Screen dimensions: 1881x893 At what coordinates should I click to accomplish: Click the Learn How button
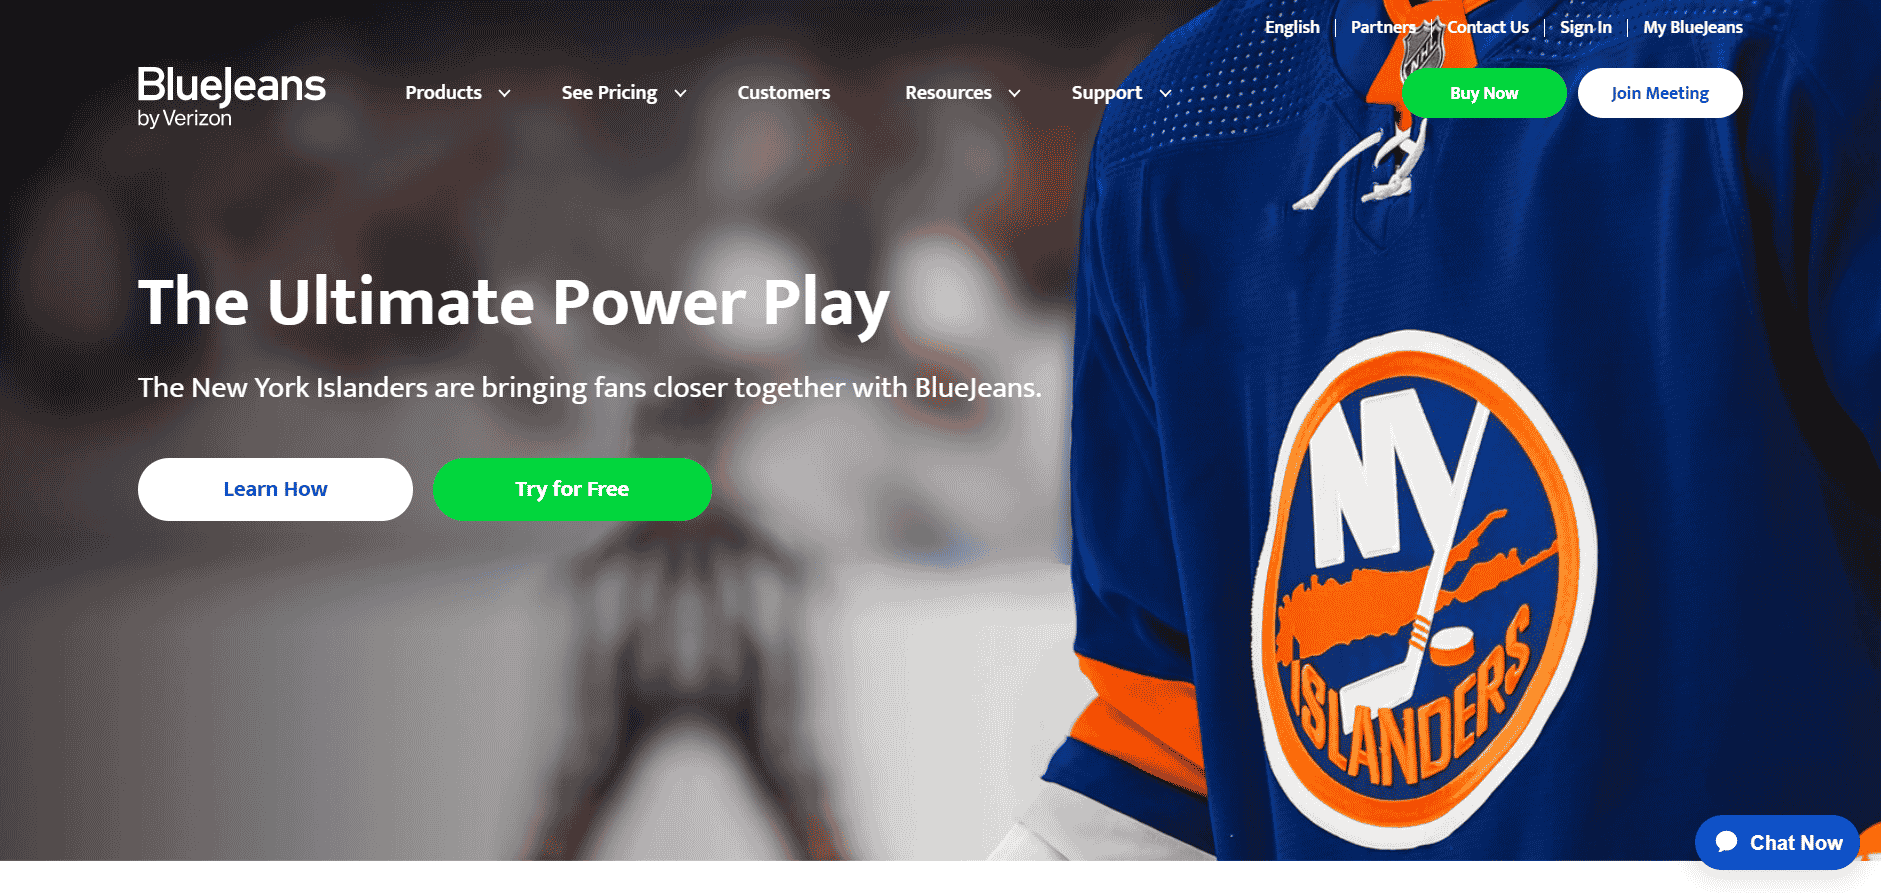275,489
